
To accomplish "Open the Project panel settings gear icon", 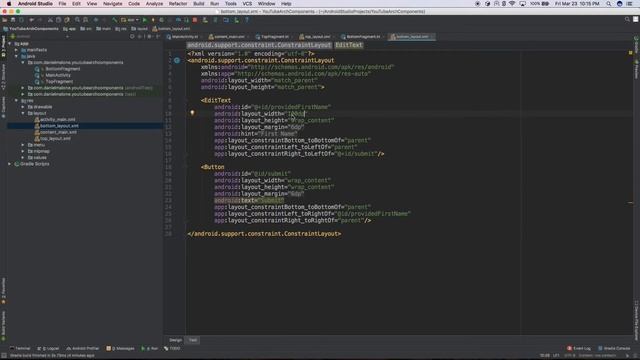I will [x=149, y=37].
